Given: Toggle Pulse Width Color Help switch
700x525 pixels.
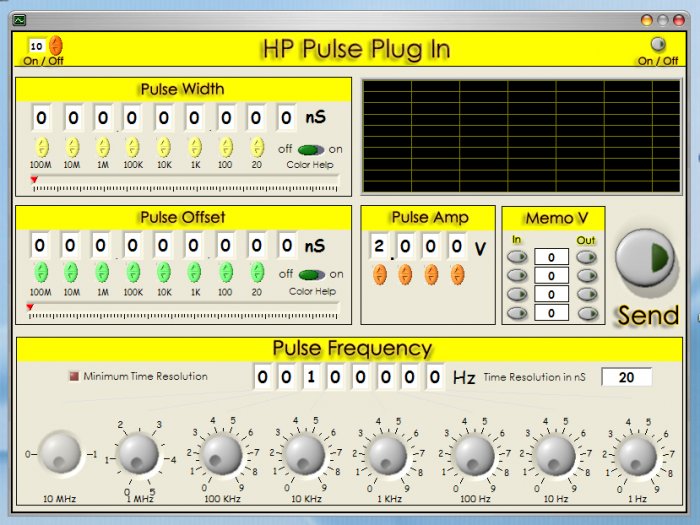Looking at the screenshot, I should point(311,150).
